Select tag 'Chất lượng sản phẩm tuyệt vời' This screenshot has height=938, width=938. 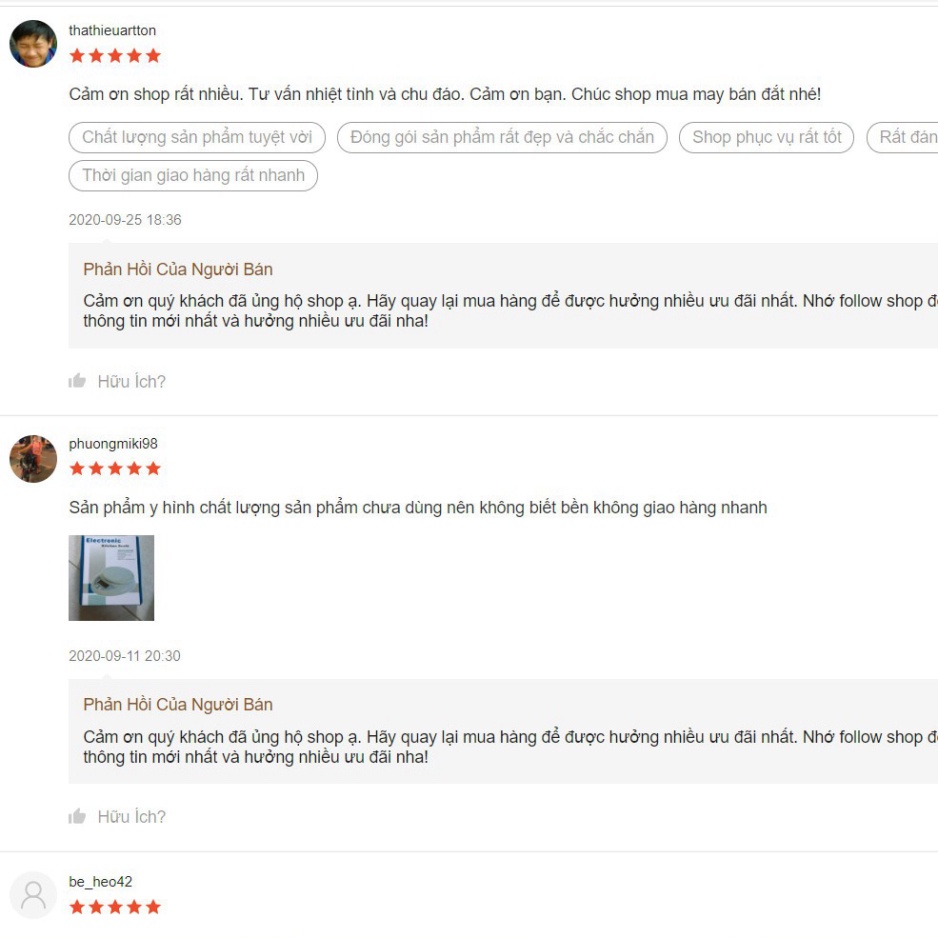(197, 138)
